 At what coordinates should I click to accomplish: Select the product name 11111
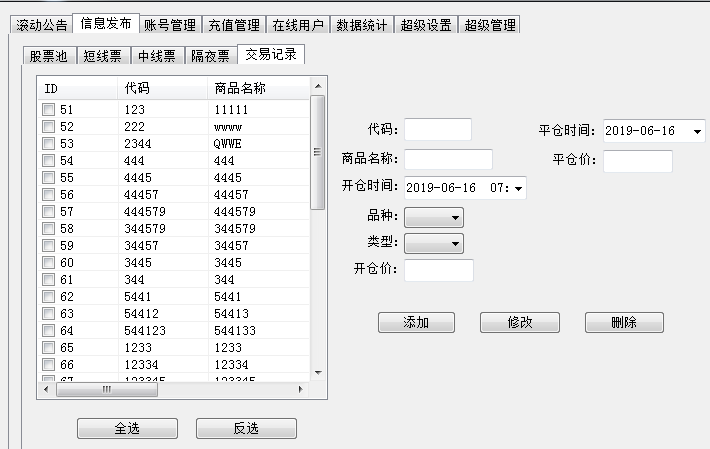click(231, 110)
